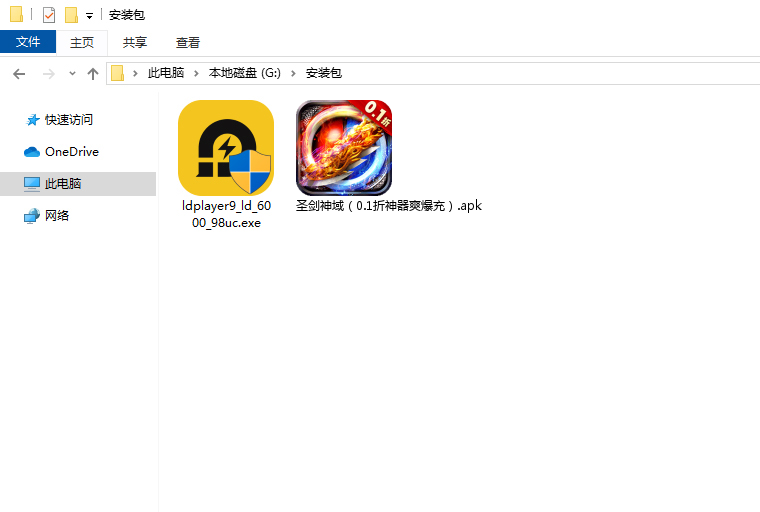Click the Back navigation arrow
The image size is (760, 512).
tap(19, 74)
